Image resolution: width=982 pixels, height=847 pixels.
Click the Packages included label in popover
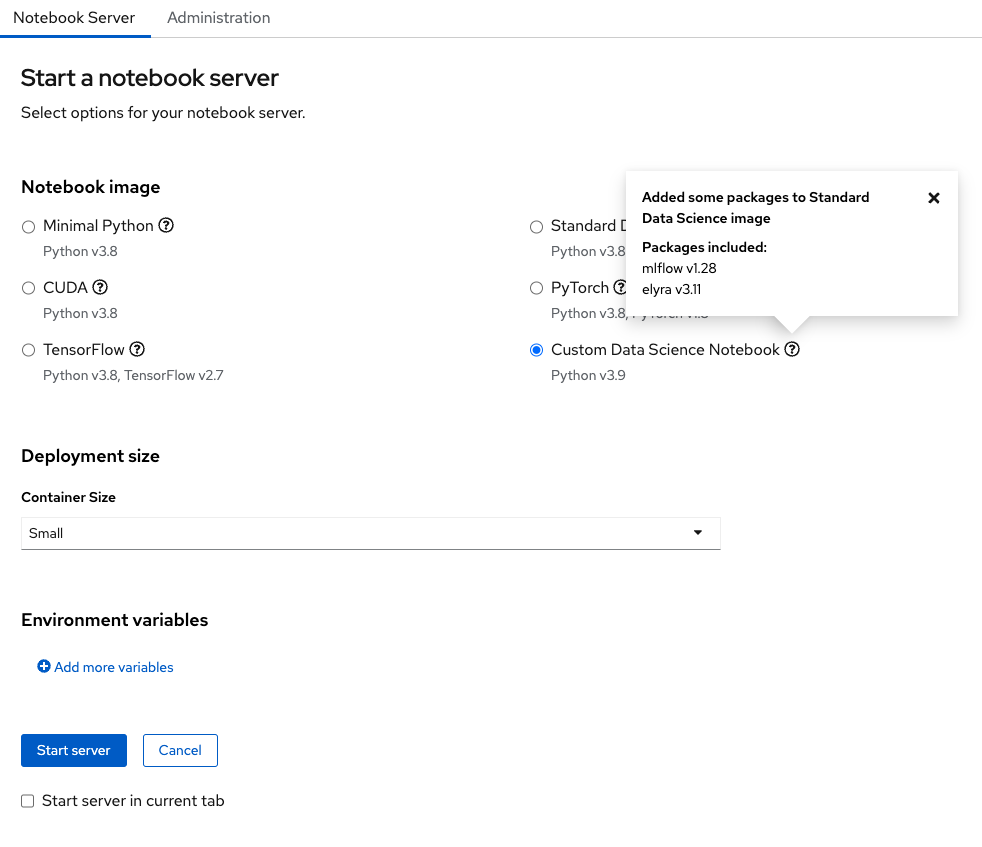(x=705, y=247)
